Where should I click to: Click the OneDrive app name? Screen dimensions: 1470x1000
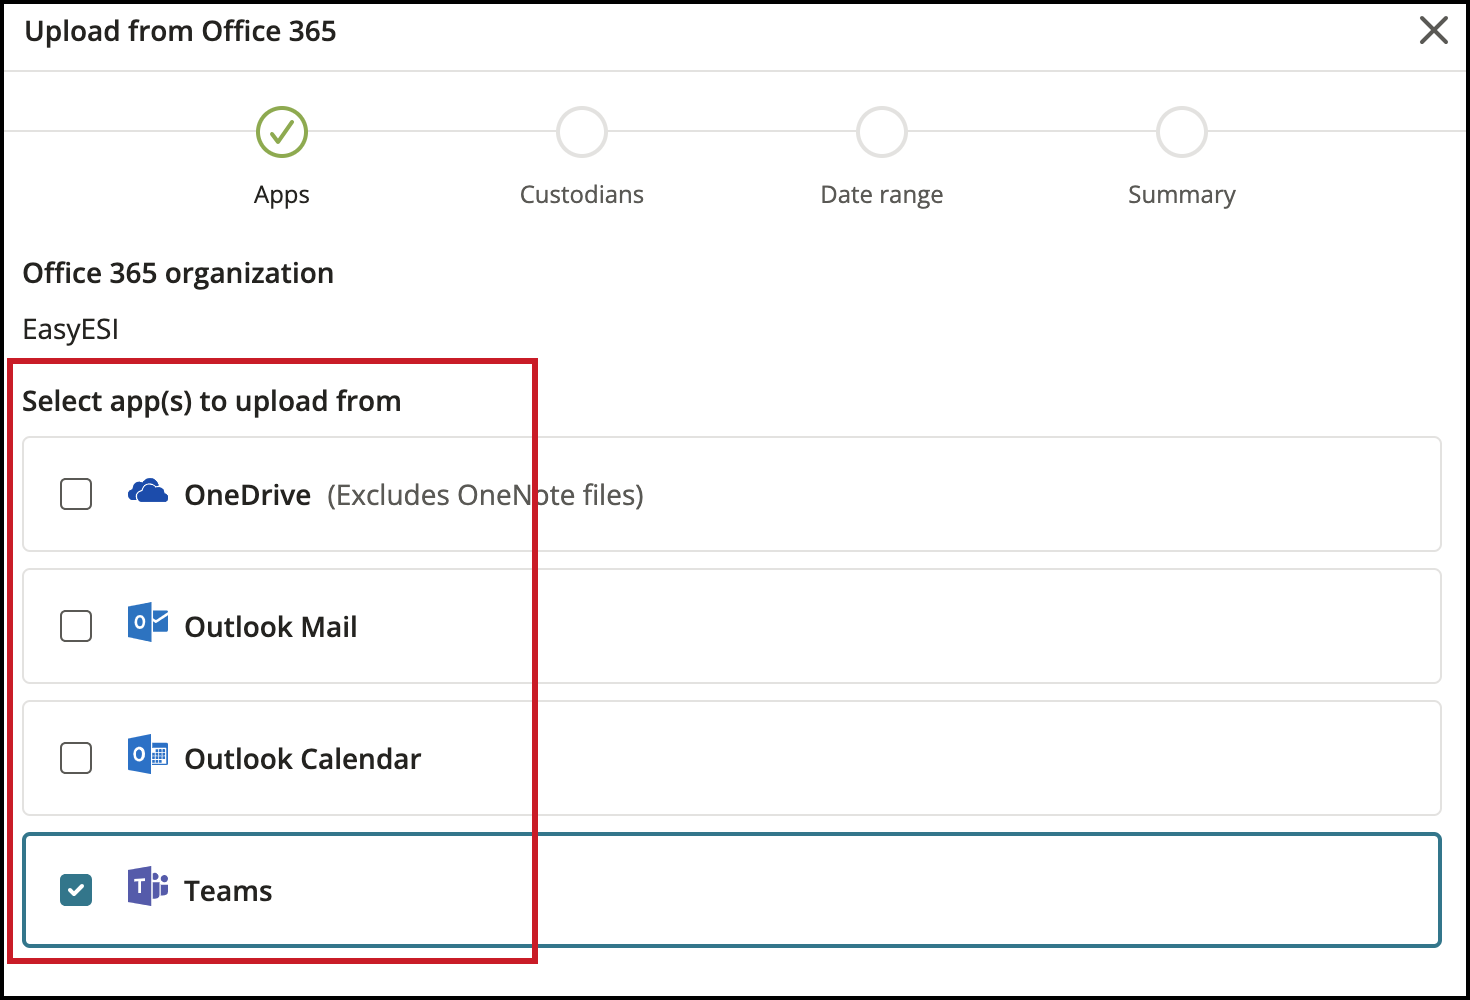click(x=248, y=495)
